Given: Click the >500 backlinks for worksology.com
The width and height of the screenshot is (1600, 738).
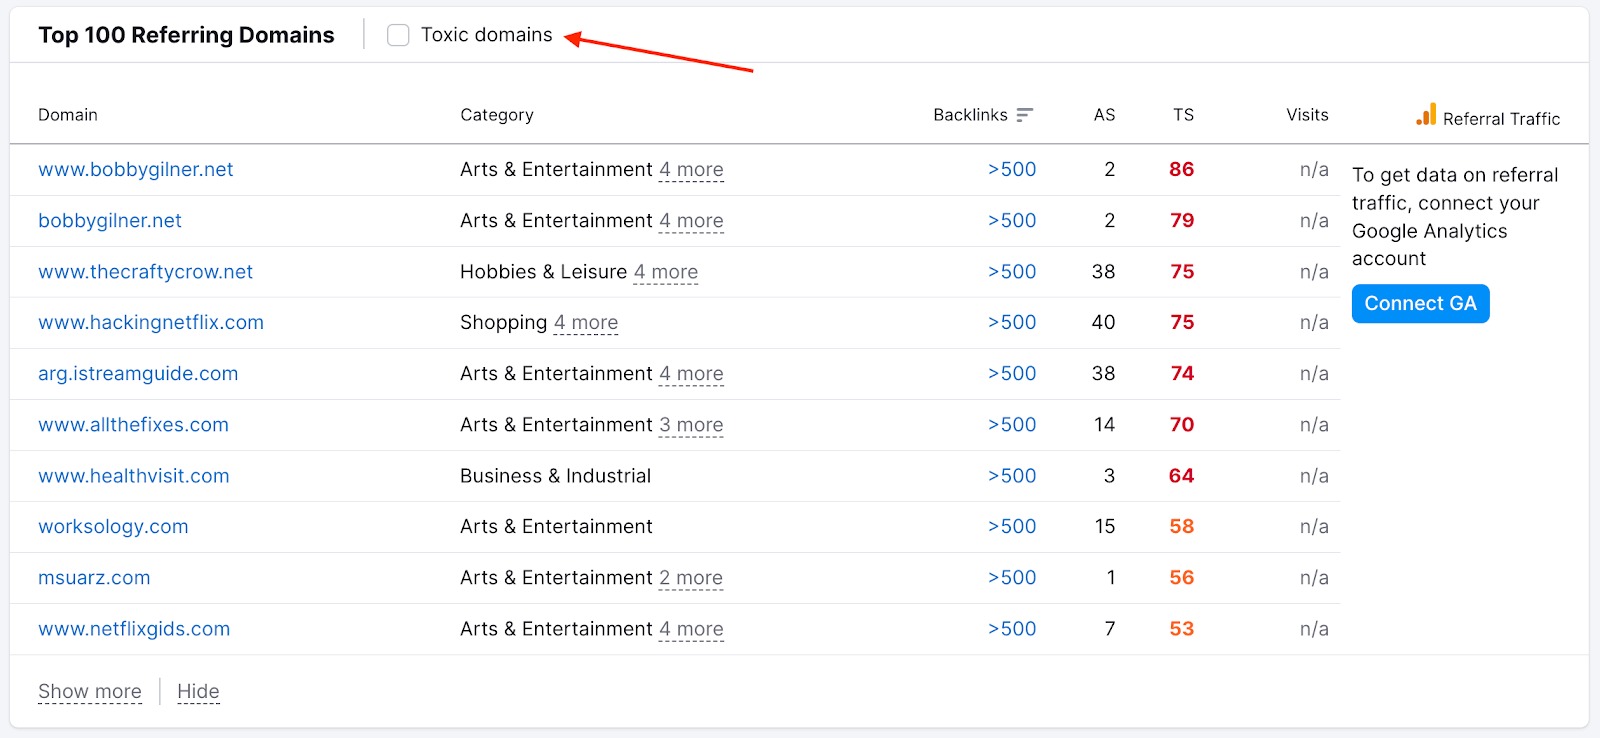Looking at the screenshot, I should pyautogui.click(x=1012, y=527).
